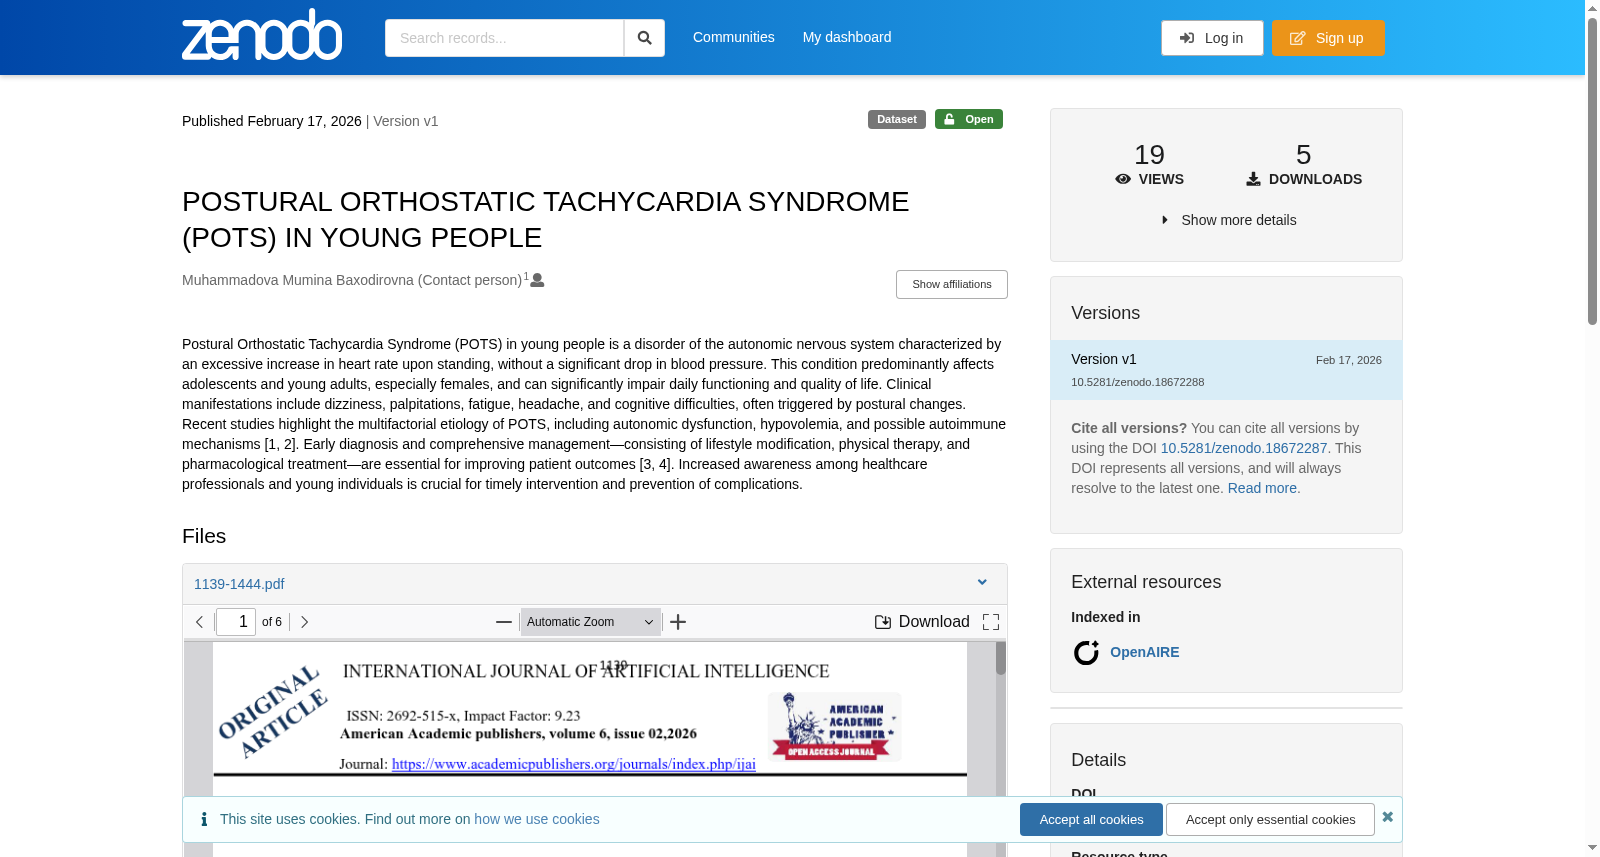Image resolution: width=1600 pixels, height=857 pixels.
Task: Select Version v1 in Versions list
Action: [1226, 370]
